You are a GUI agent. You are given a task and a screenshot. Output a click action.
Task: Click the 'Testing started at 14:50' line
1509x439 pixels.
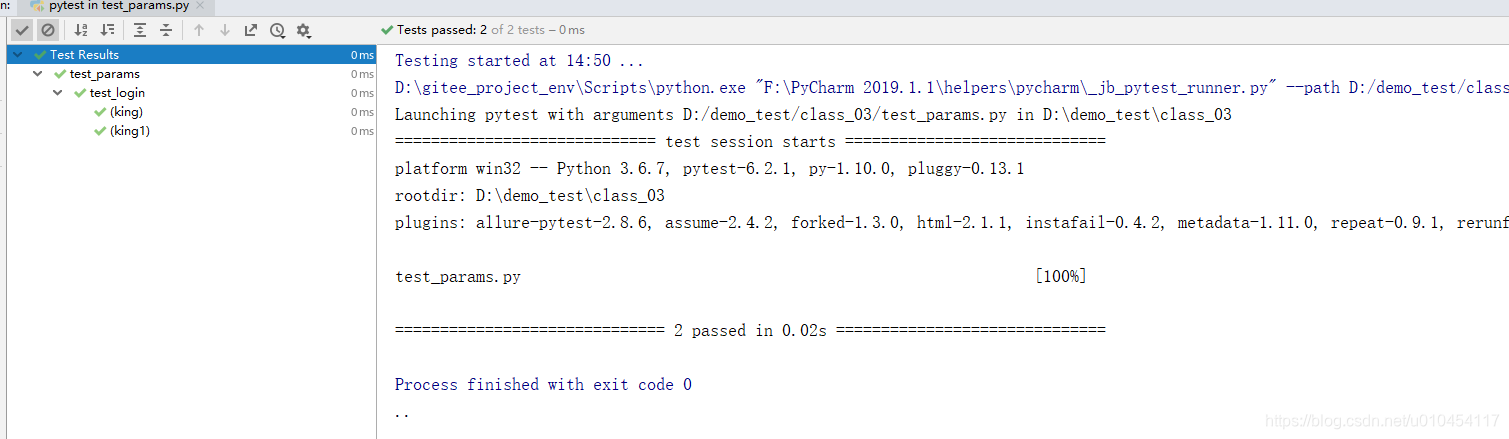click(x=519, y=61)
